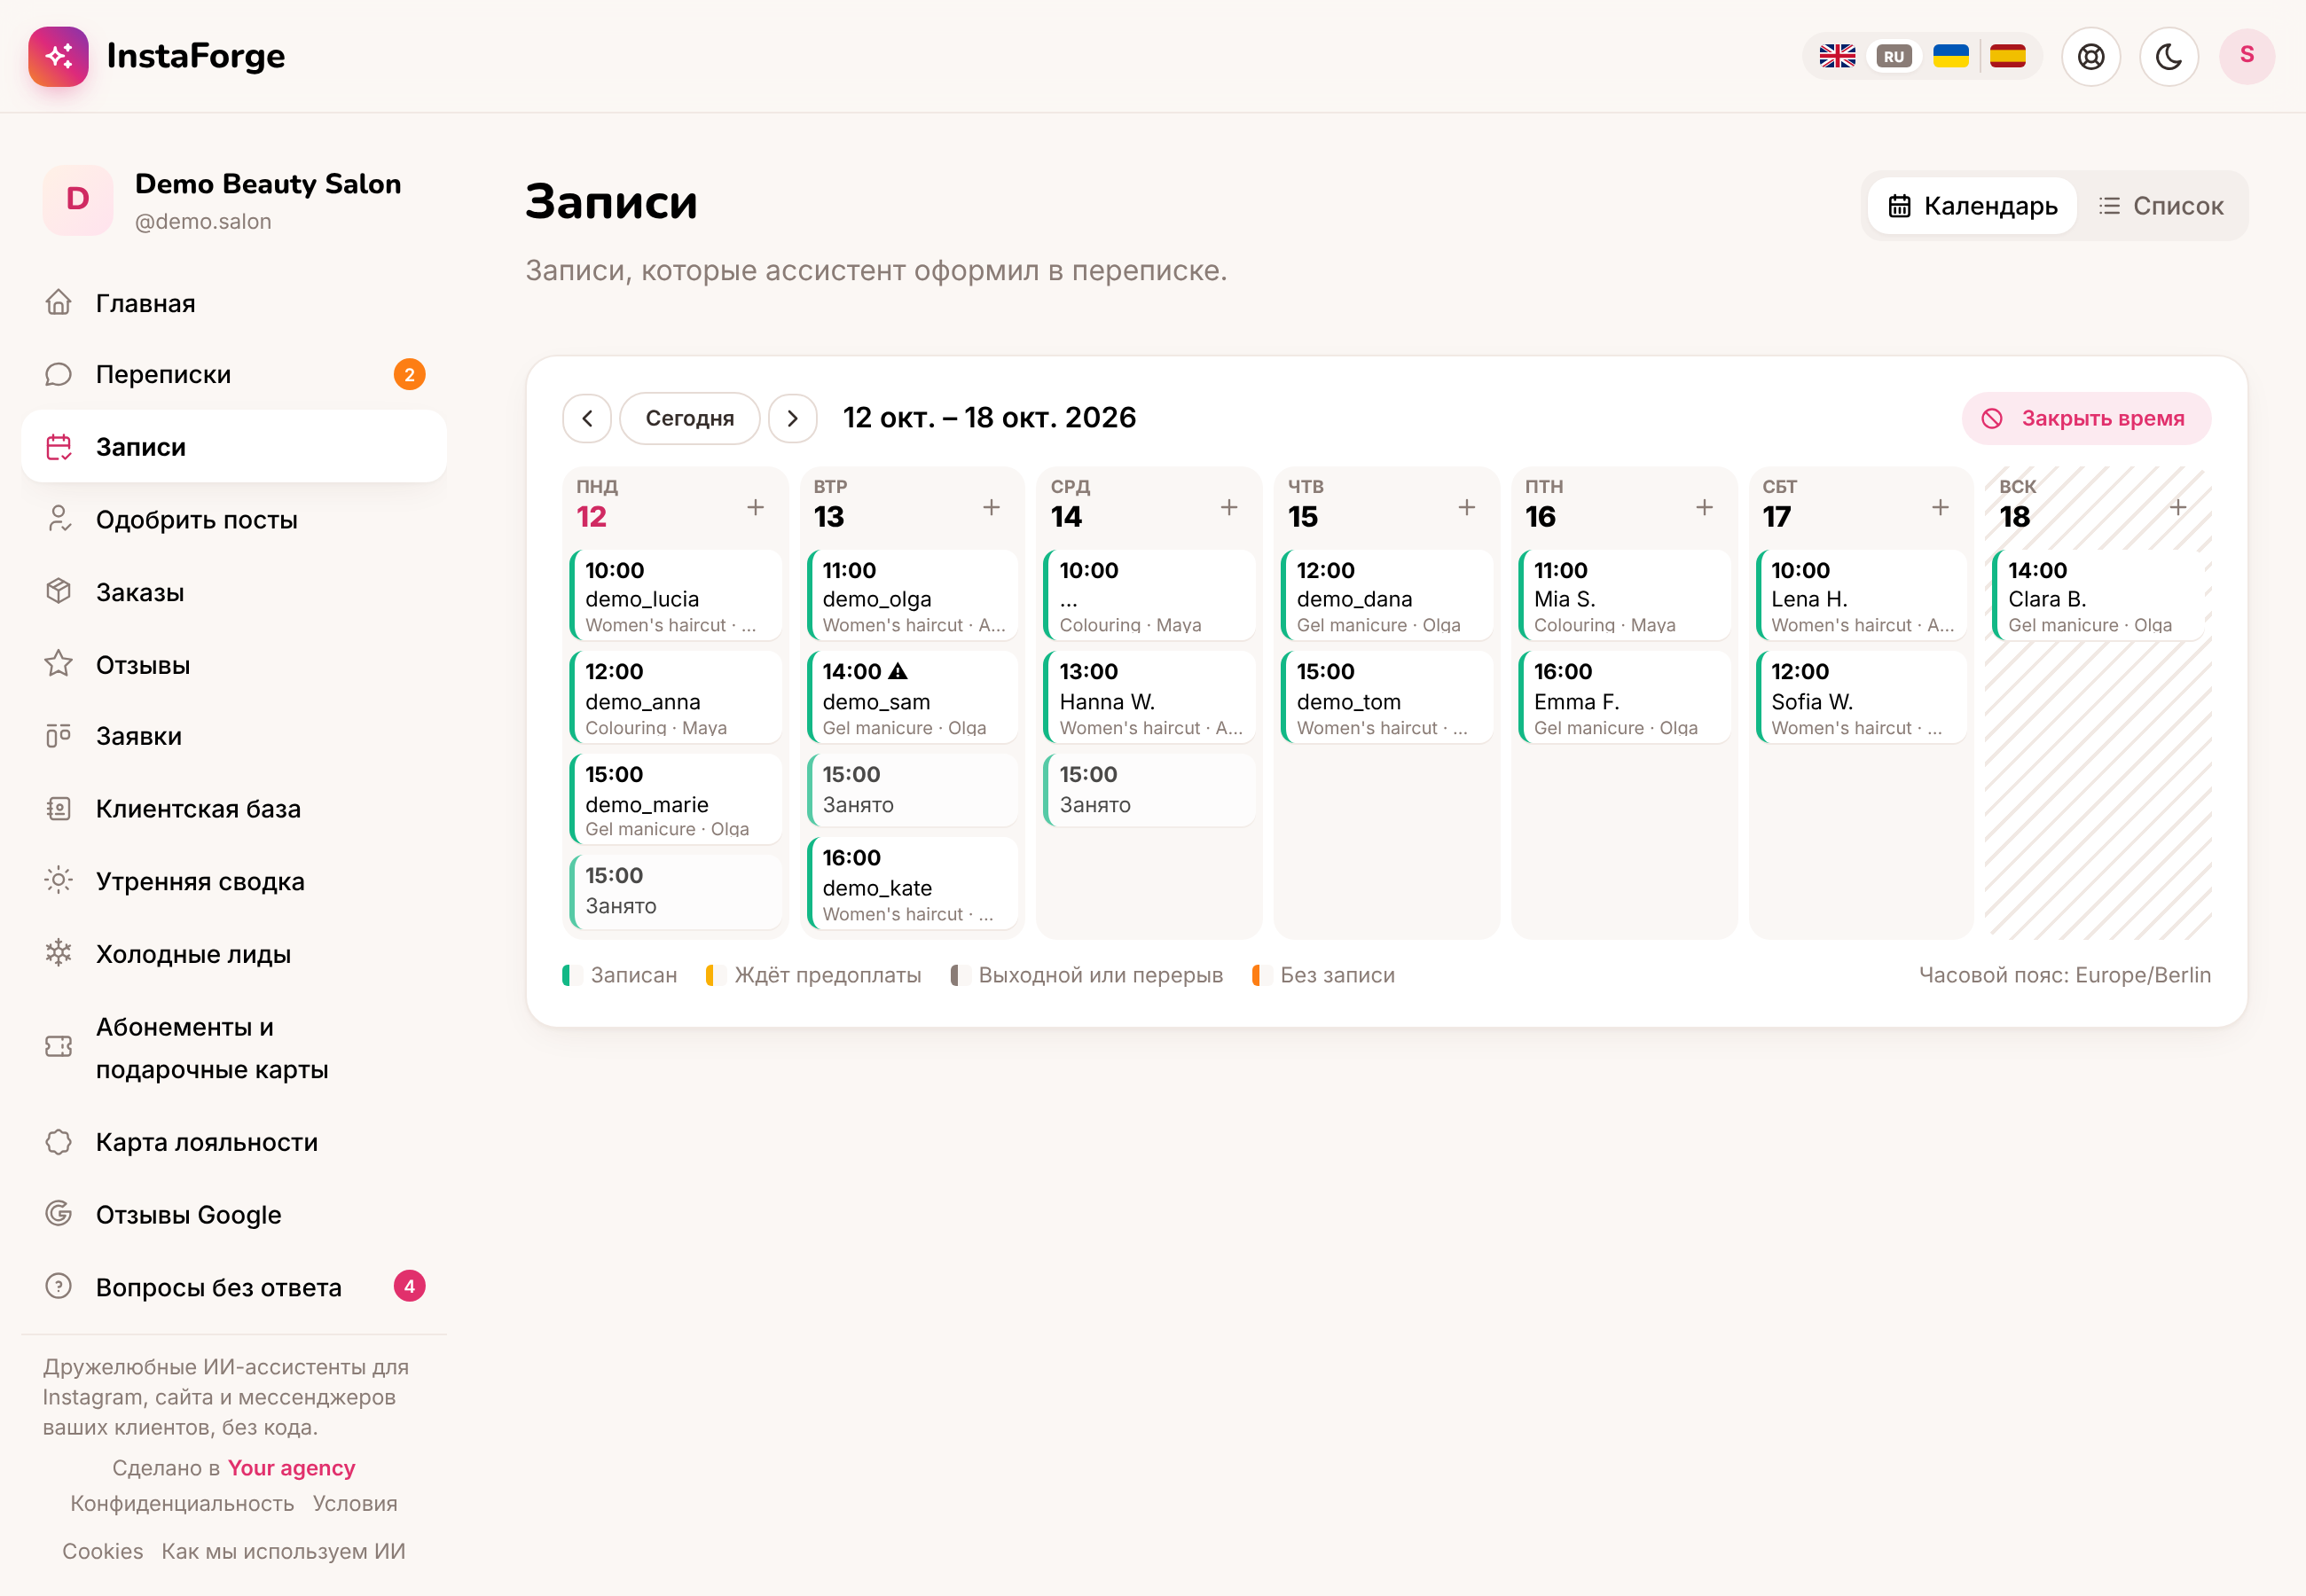
Task: Open Переписки in sidebar
Action: pyautogui.click(x=233, y=374)
